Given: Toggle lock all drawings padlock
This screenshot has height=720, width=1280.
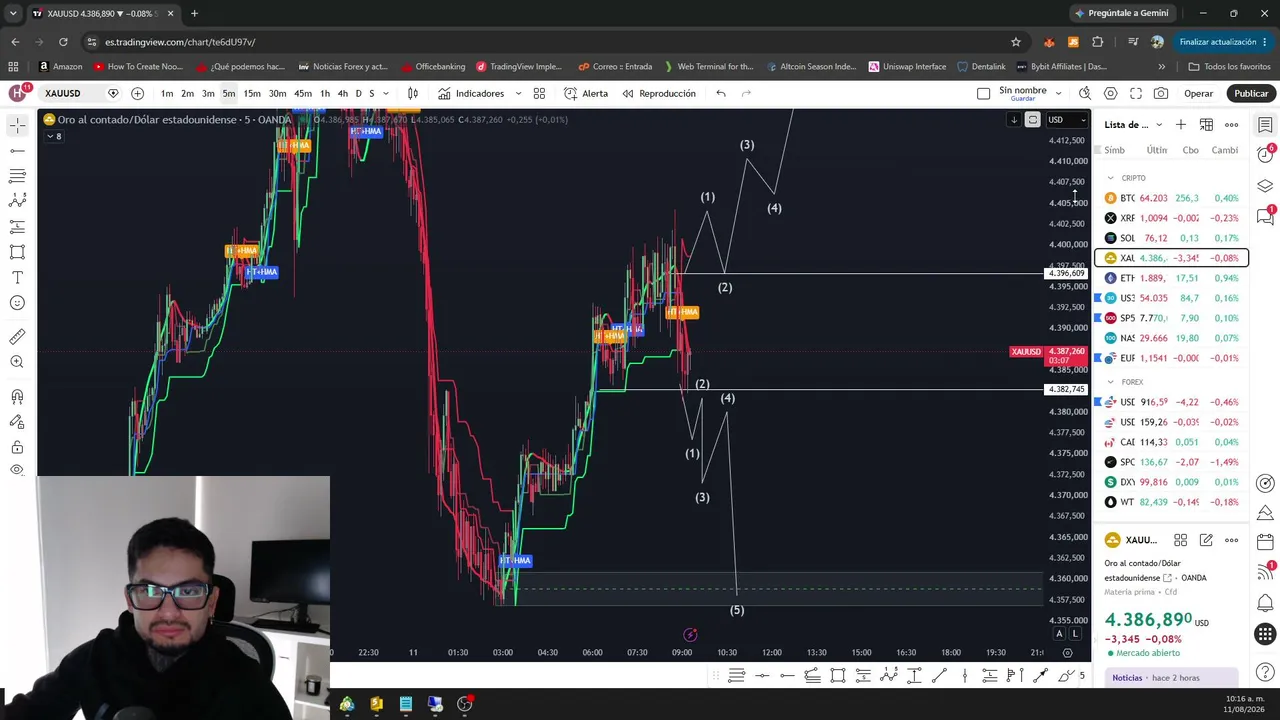Looking at the screenshot, I should point(17,447).
